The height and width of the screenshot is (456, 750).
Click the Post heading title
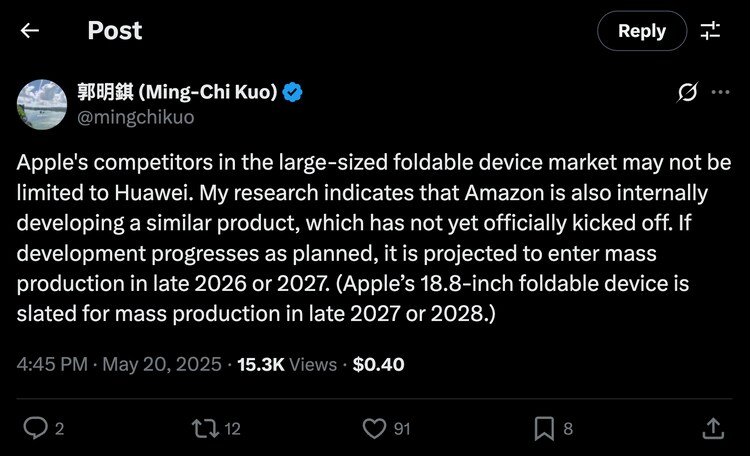115,31
